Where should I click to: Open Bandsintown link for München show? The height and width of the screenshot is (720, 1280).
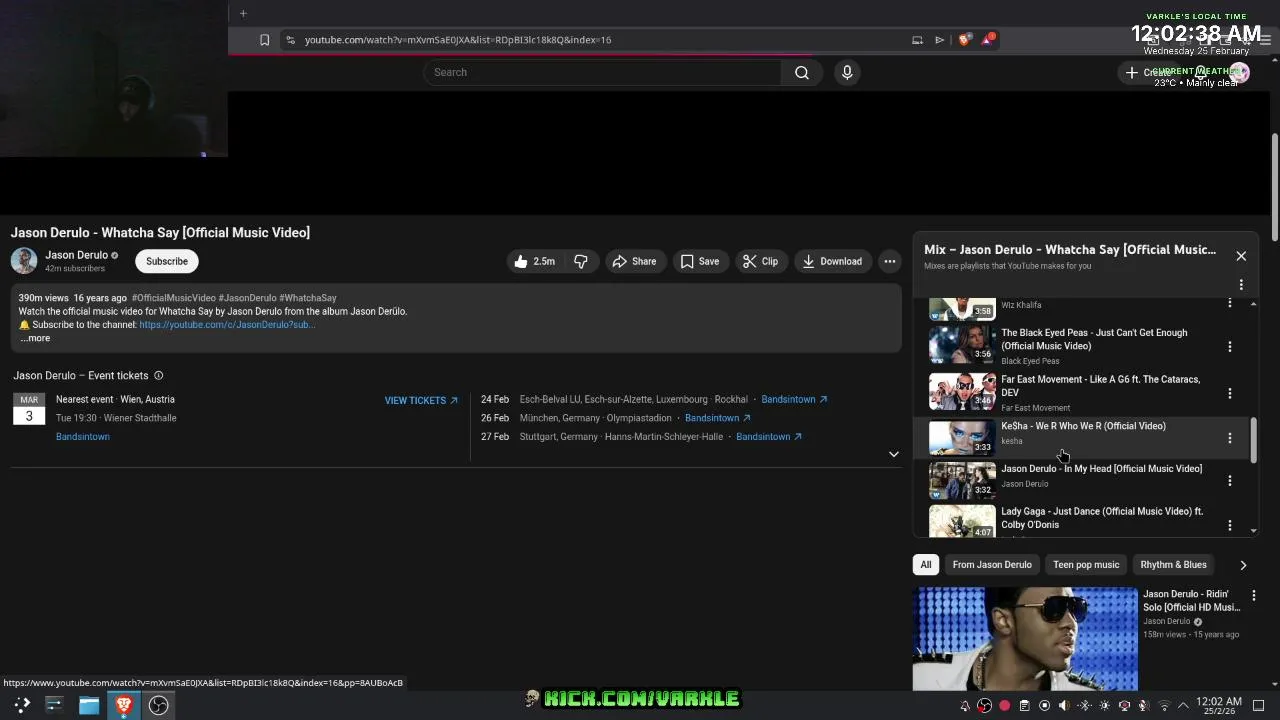pyautogui.click(x=717, y=418)
